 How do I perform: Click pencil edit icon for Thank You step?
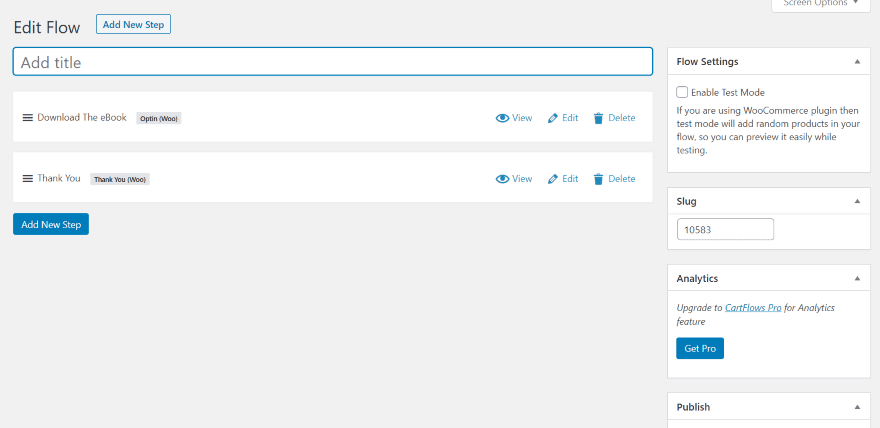[553, 179]
